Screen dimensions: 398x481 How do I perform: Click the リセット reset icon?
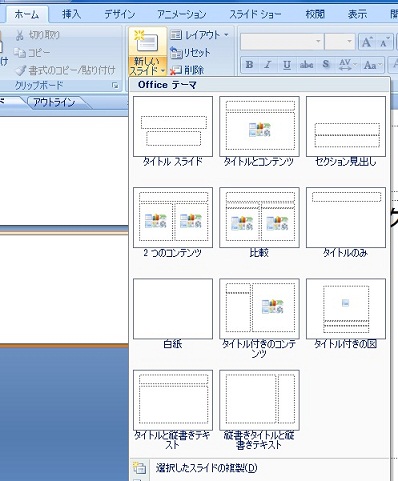pos(190,53)
